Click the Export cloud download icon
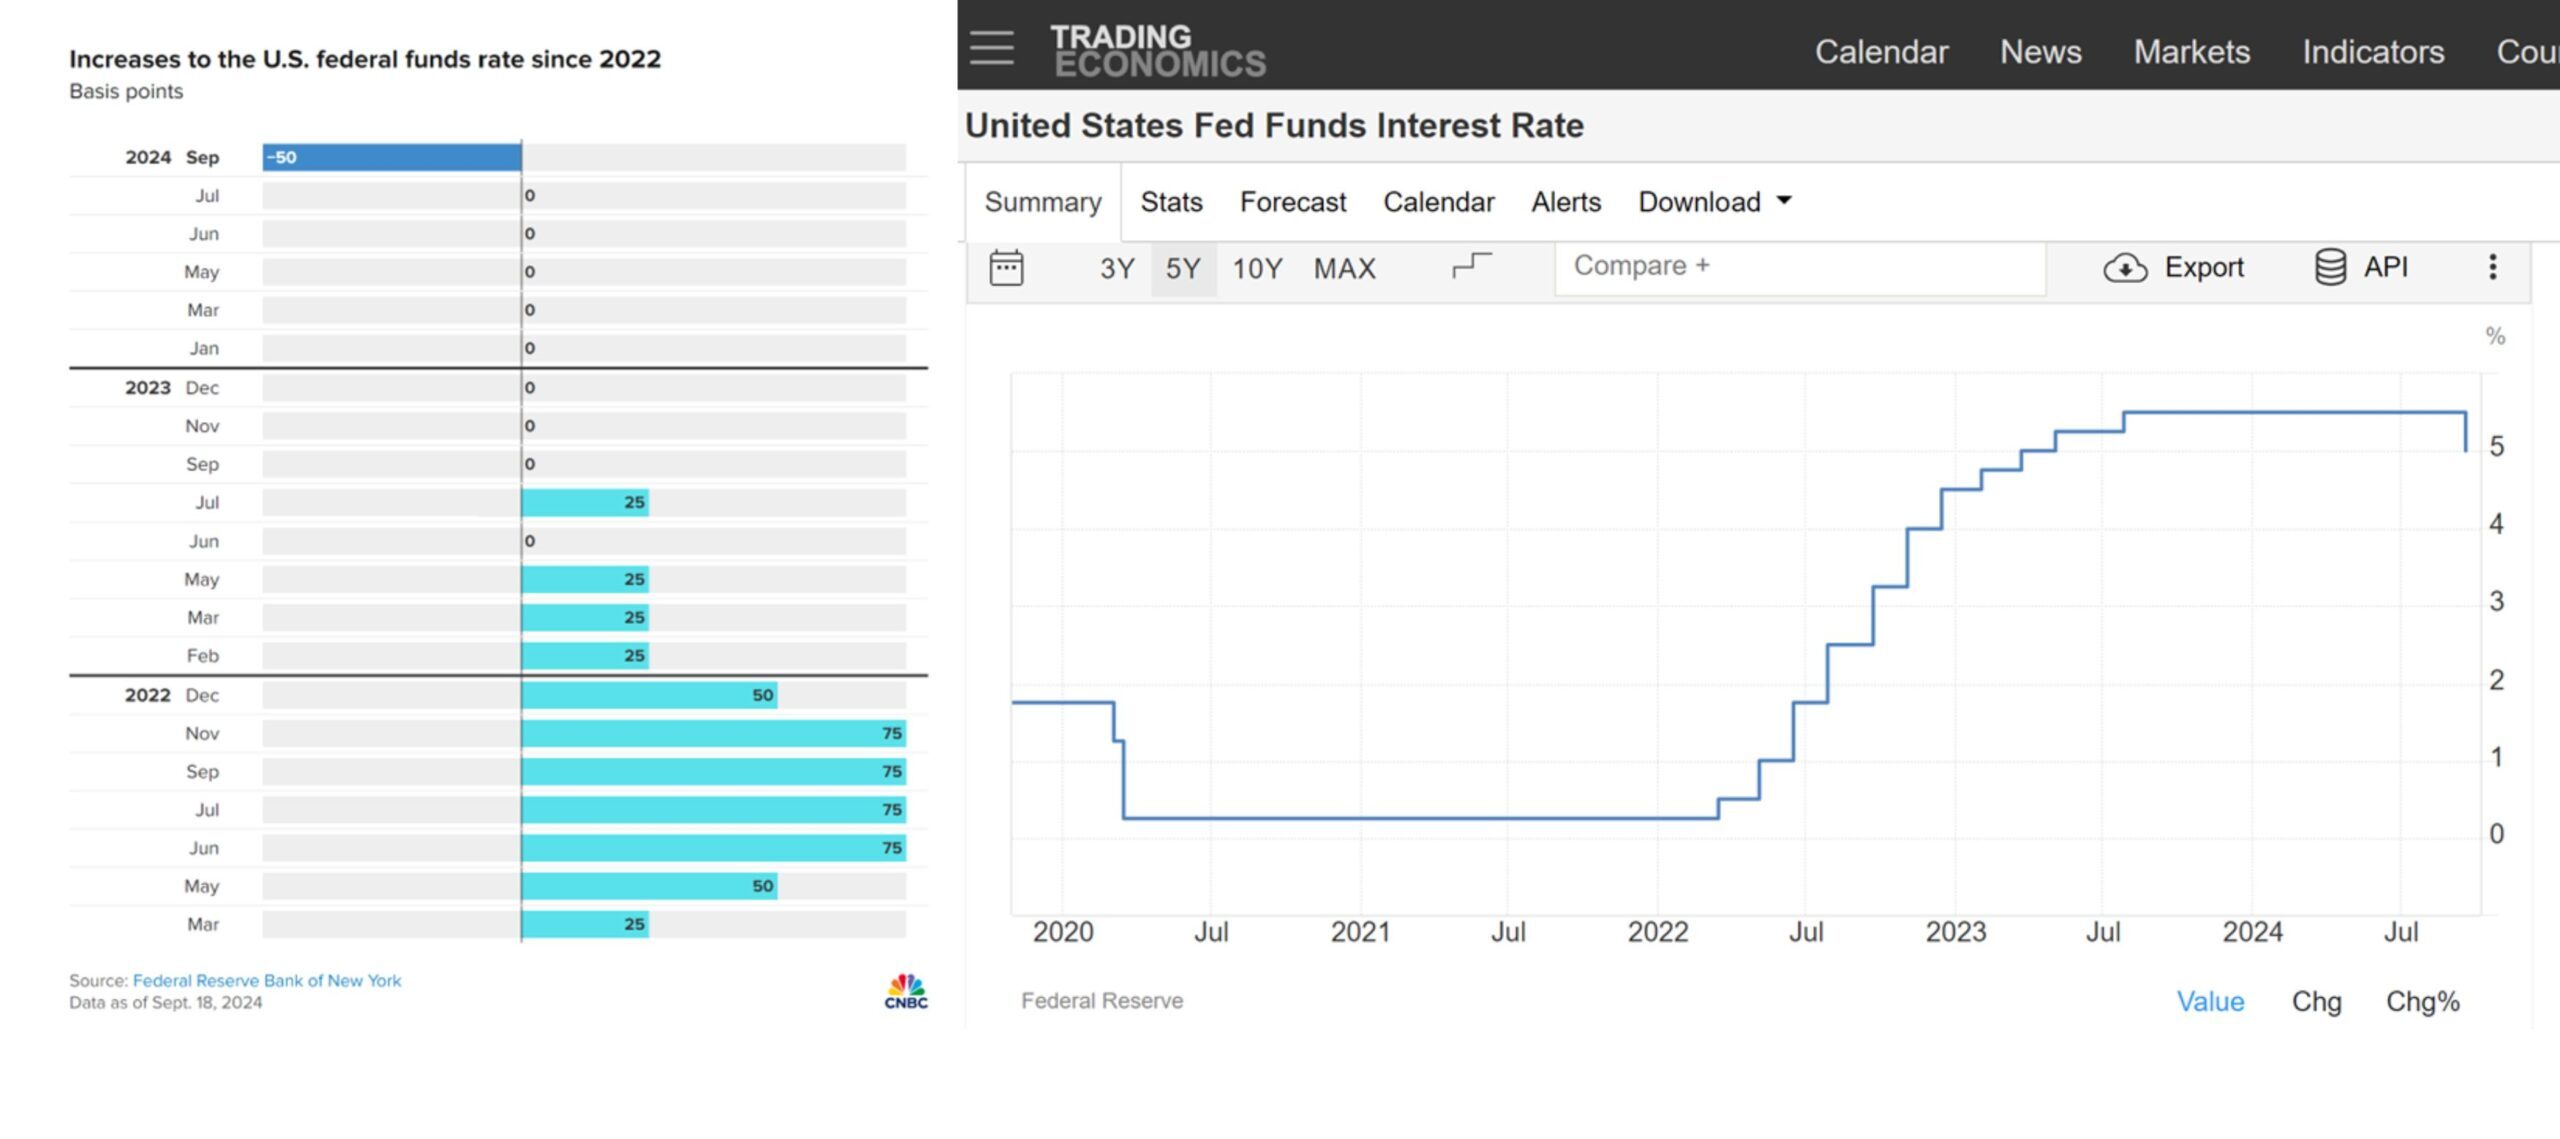Image resolution: width=2560 pixels, height=1139 pixels. [x=2125, y=268]
